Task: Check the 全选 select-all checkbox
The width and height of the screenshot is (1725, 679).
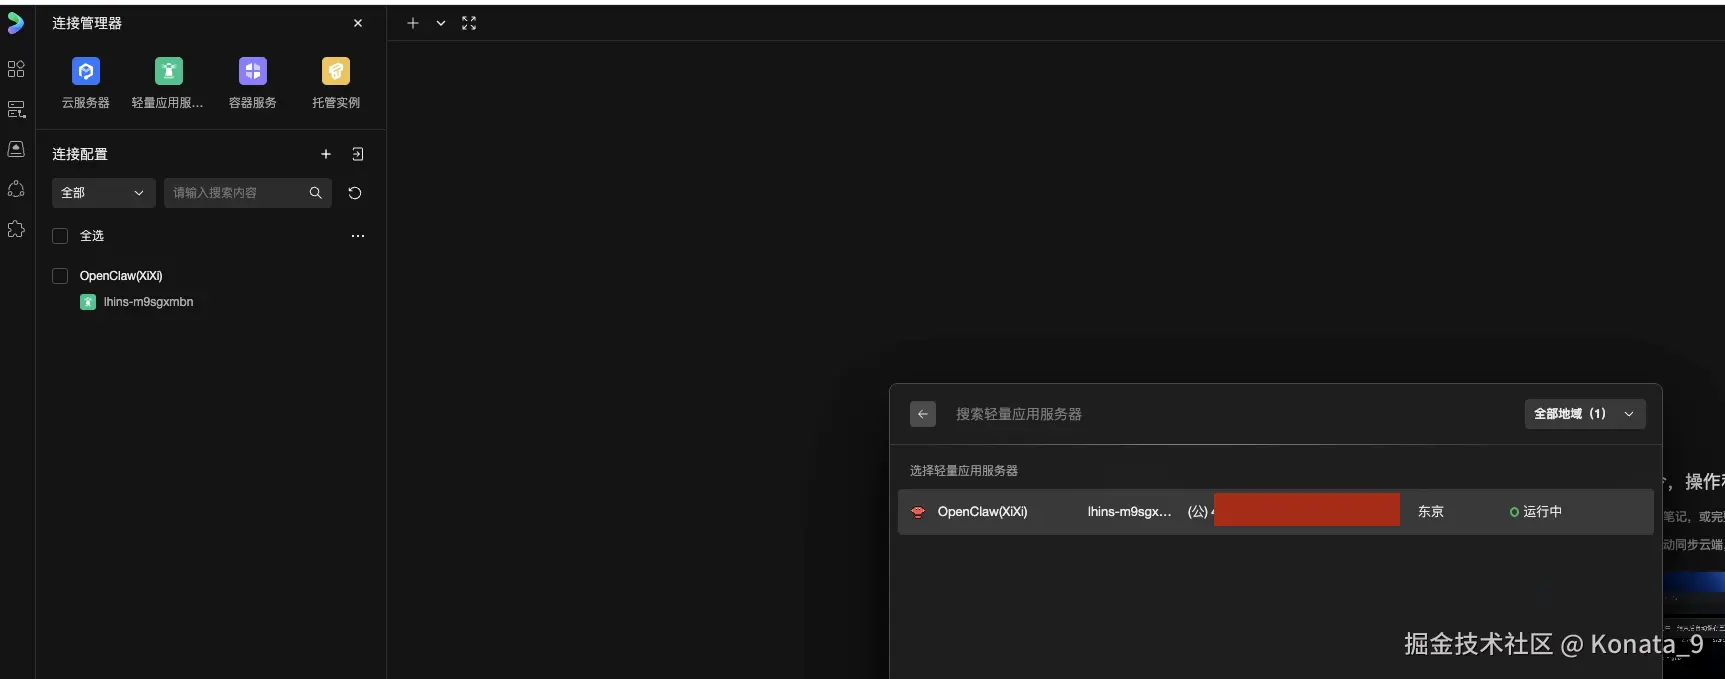Action: point(60,236)
